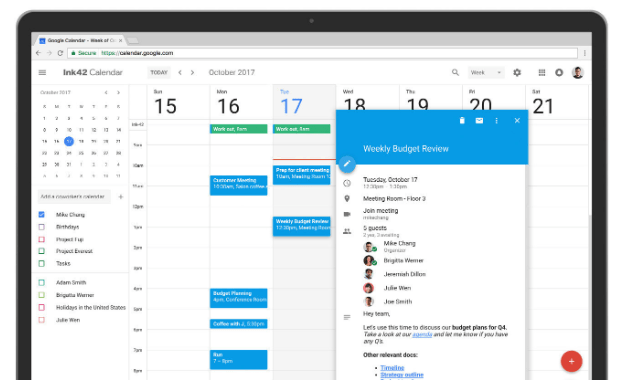Toggle the Project Everest calendar checkbox
This screenshot has width=620, height=387.
[42, 251]
